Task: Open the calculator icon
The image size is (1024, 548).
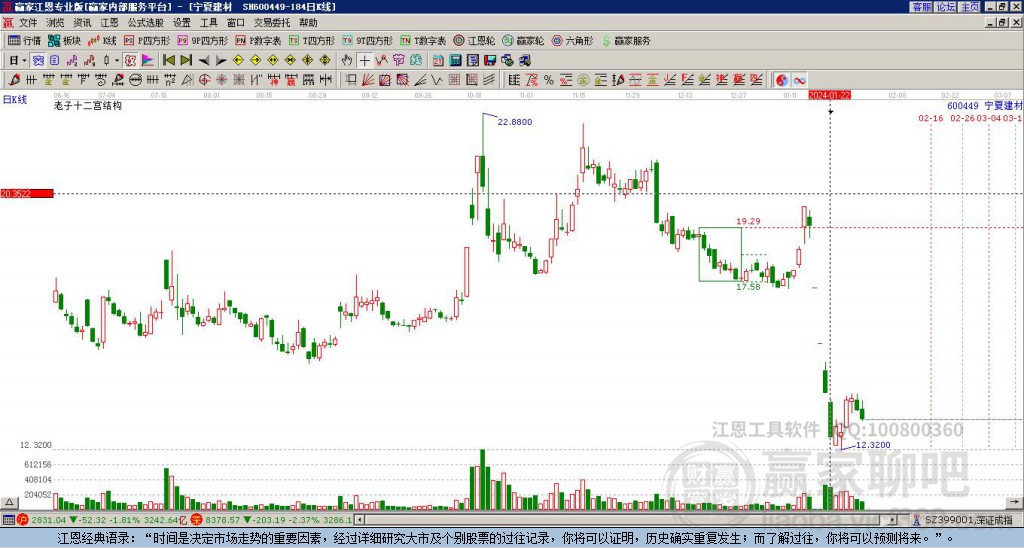Action: [x=455, y=61]
